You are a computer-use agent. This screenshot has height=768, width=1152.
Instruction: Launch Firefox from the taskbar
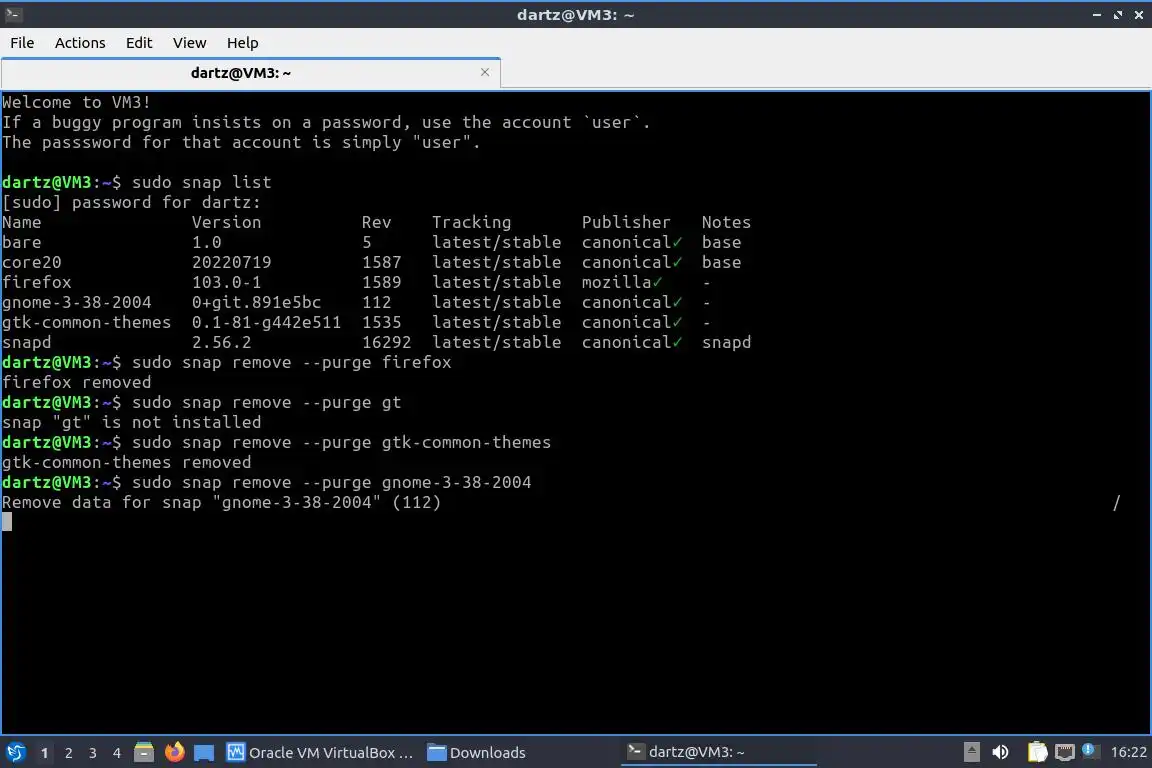pos(174,752)
